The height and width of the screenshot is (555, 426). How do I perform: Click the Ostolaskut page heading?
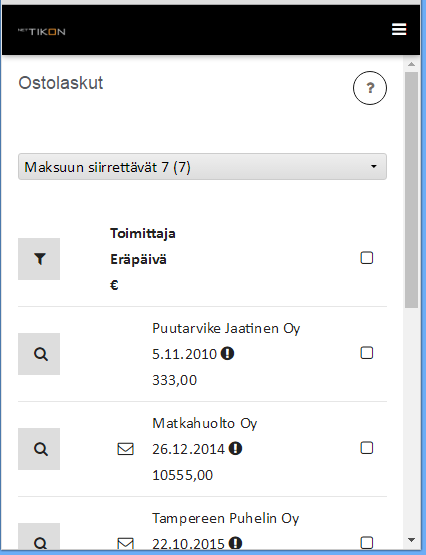(61, 83)
